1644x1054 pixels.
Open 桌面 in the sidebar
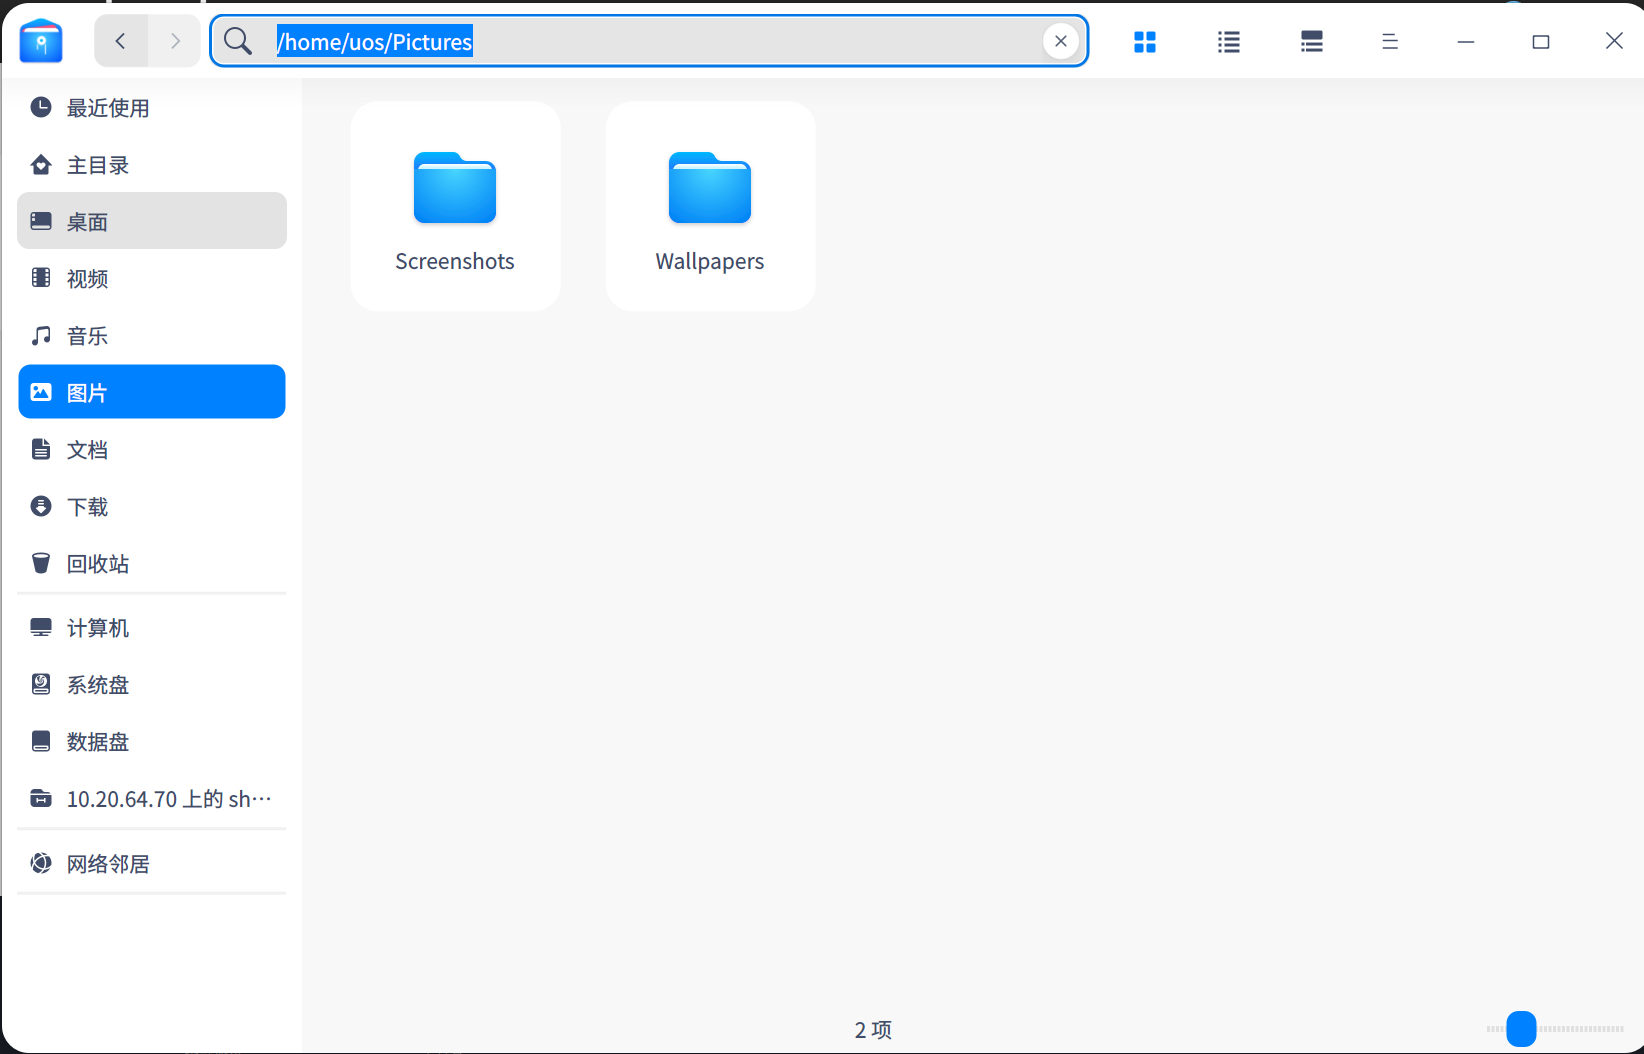point(152,221)
